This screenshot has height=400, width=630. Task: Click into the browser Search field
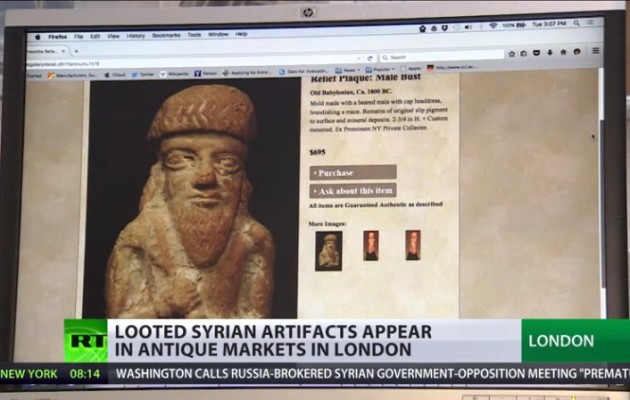440,57
